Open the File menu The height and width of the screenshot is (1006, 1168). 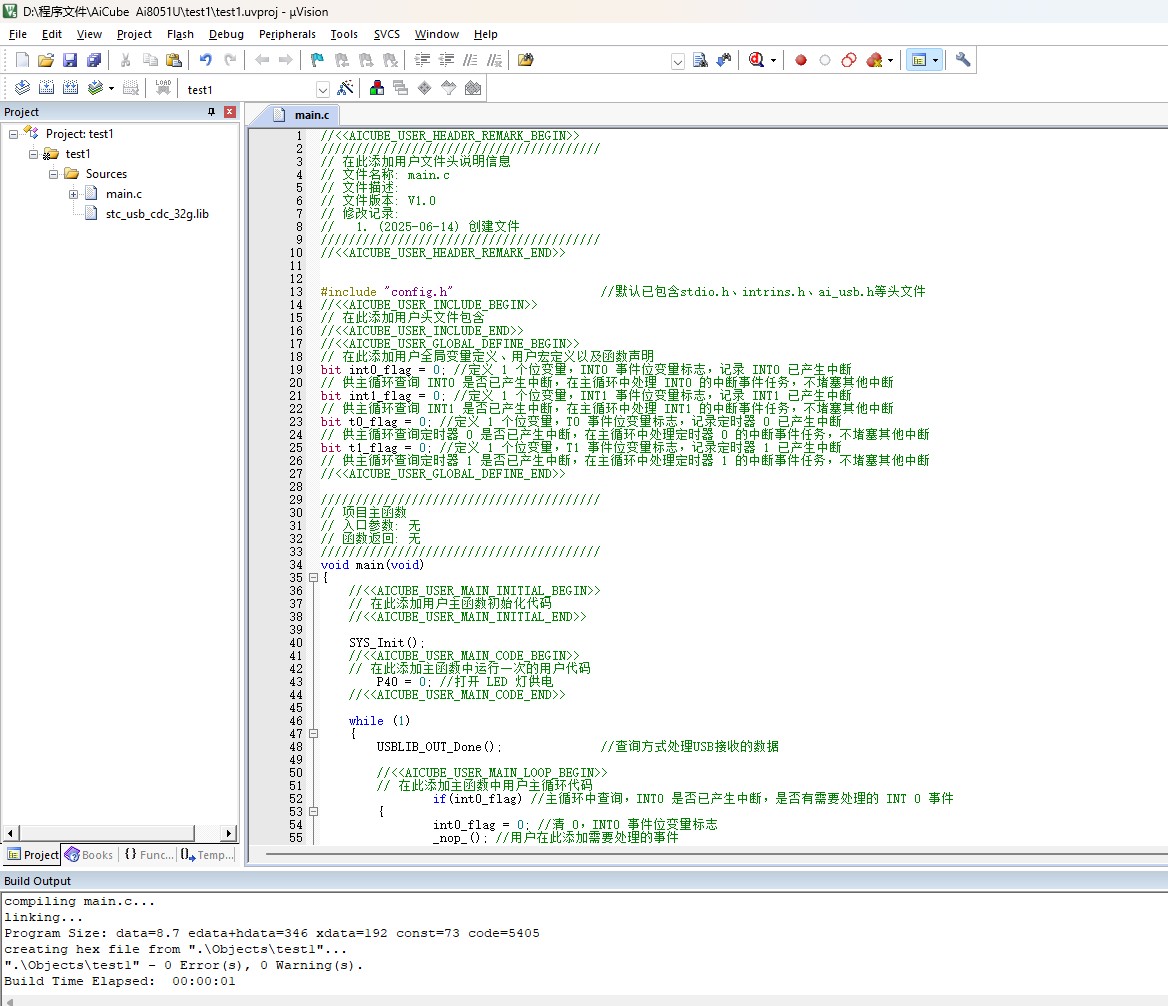[18, 34]
